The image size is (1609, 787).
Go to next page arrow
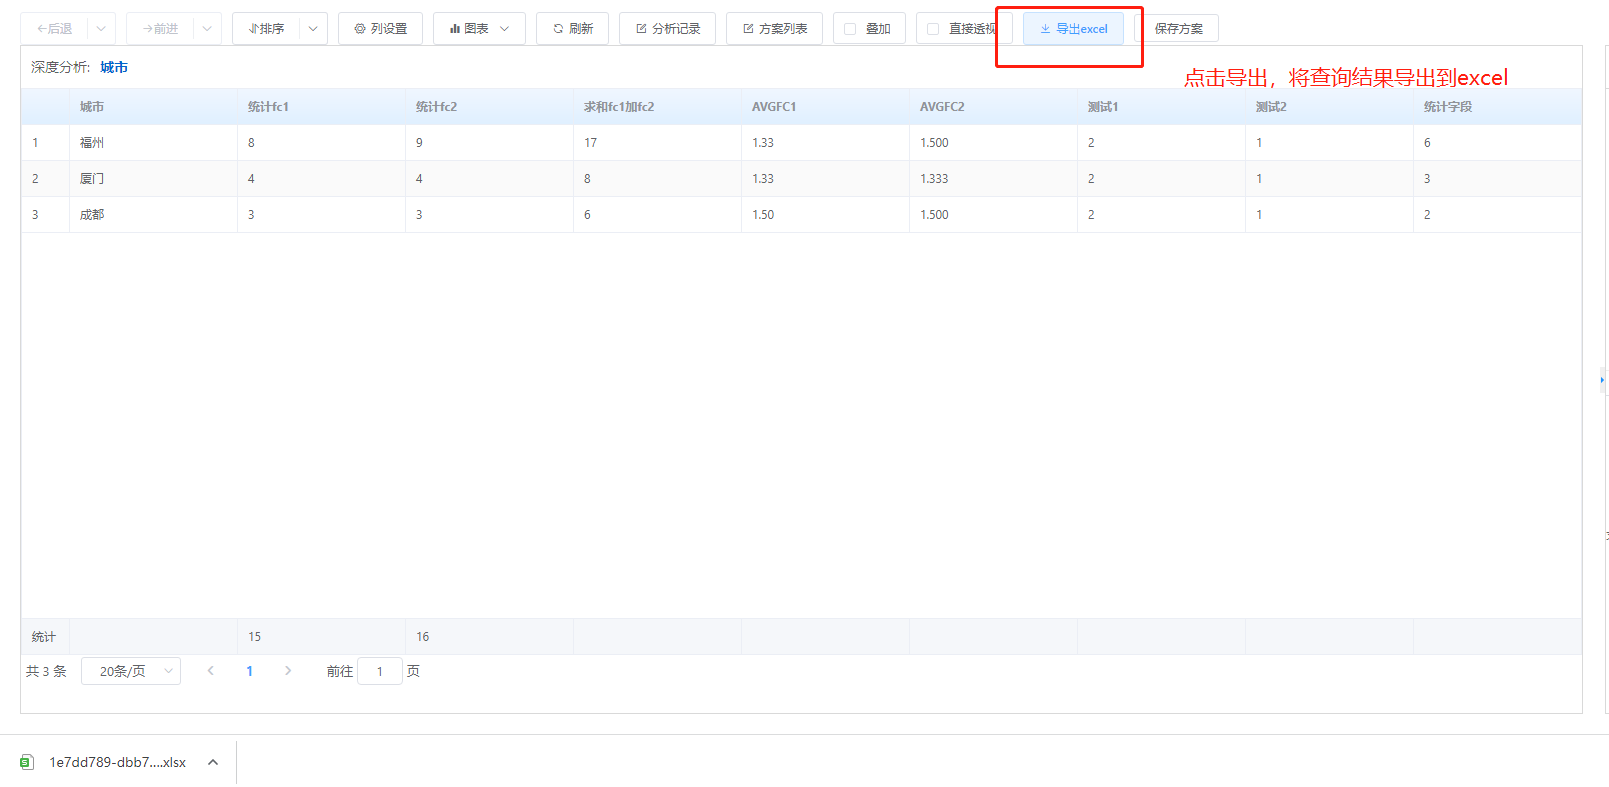pyautogui.click(x=288, y=671)
